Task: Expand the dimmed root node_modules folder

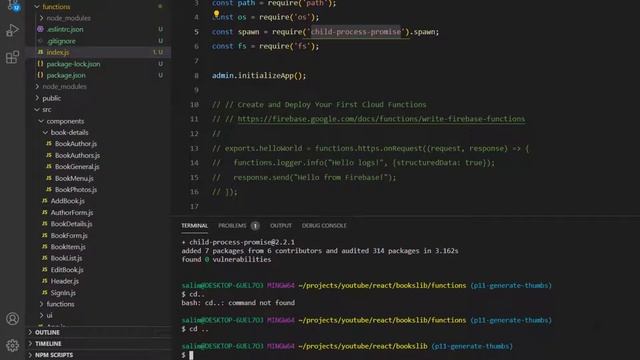Action: point(37,87)
